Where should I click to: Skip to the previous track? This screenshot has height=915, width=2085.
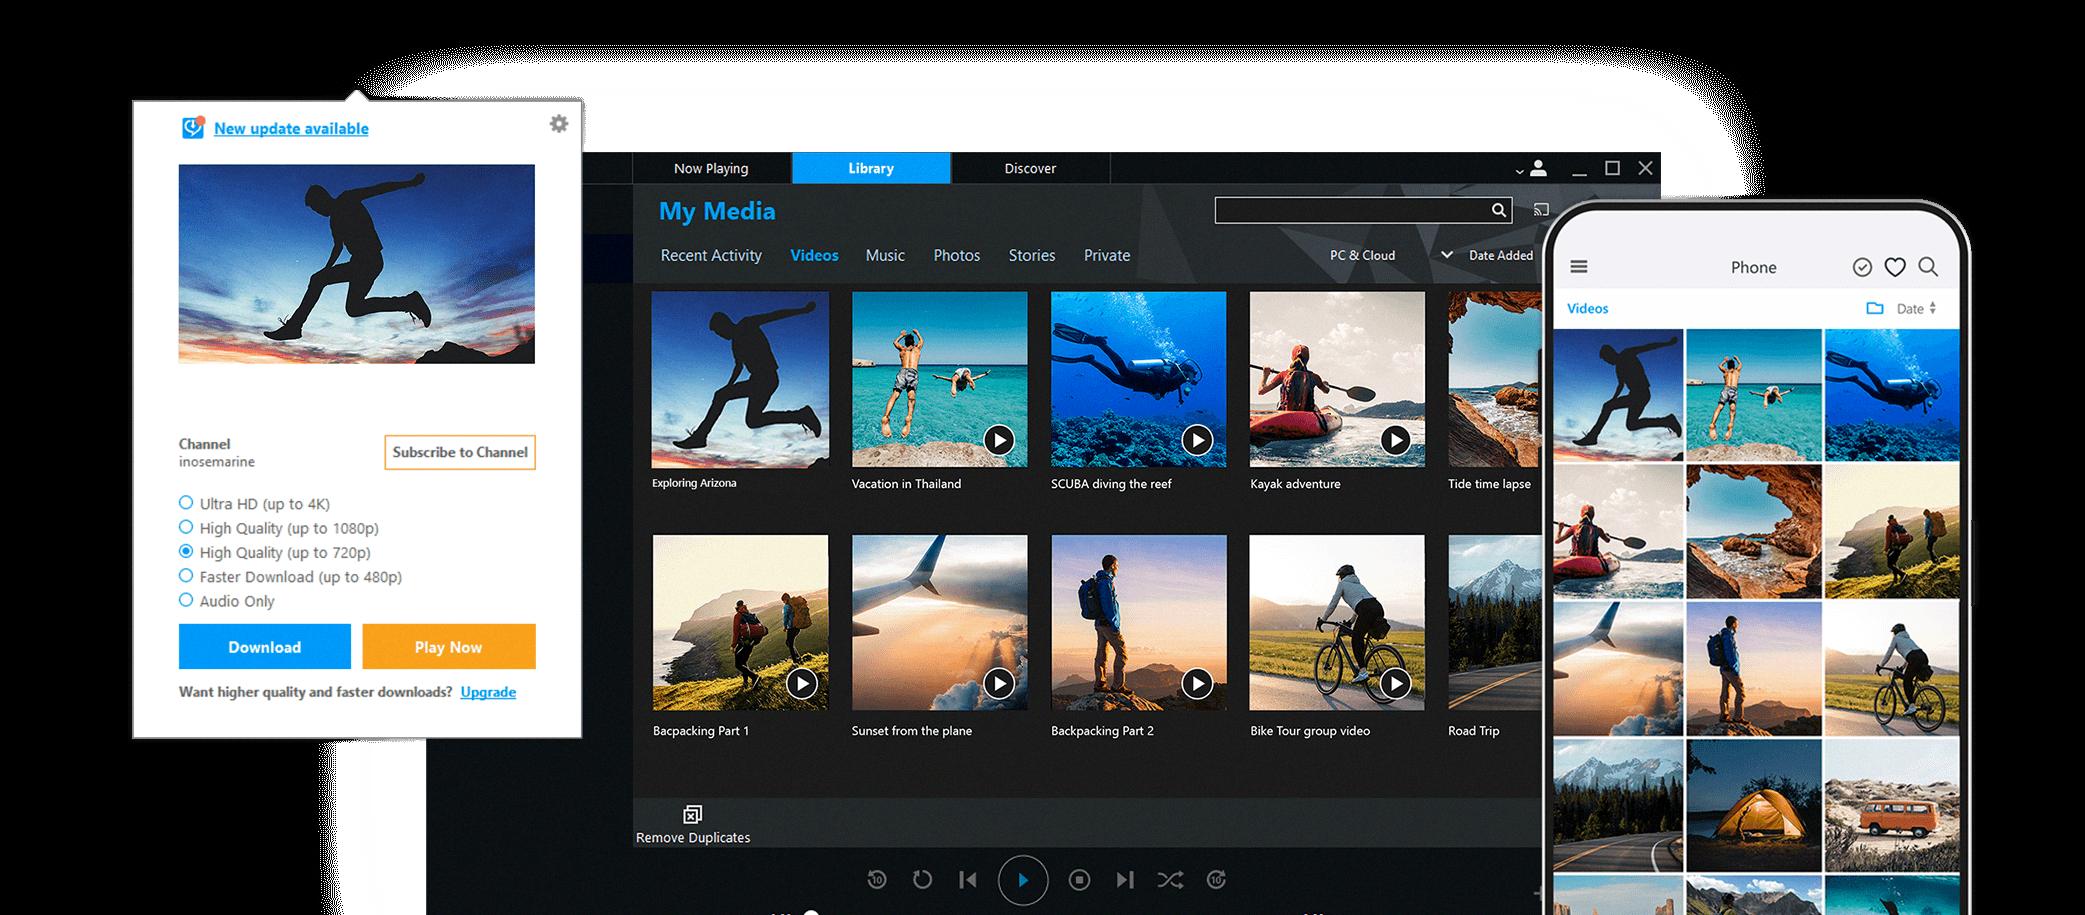coord(968,880)
